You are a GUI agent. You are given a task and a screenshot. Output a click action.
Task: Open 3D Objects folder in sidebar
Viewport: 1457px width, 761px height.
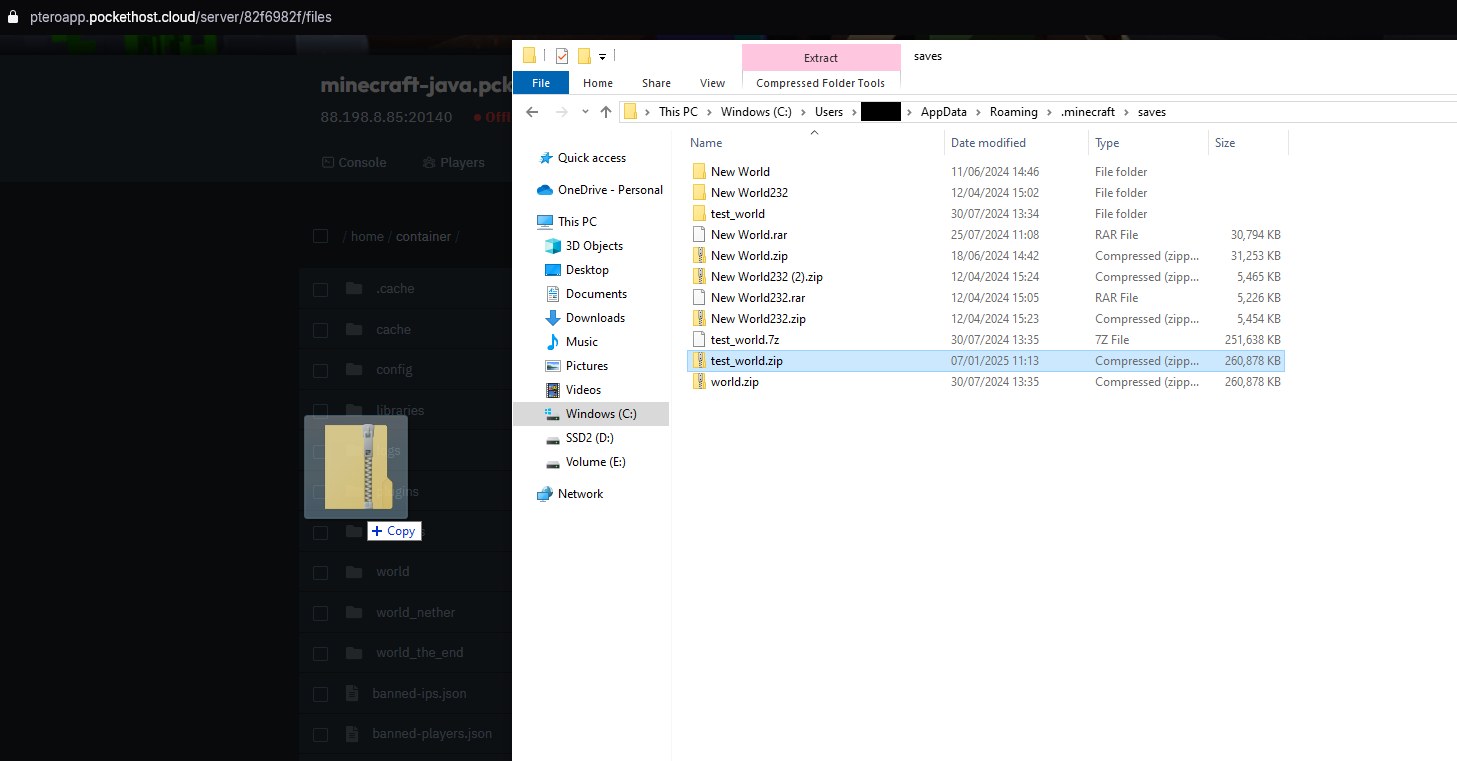[593, 246]
